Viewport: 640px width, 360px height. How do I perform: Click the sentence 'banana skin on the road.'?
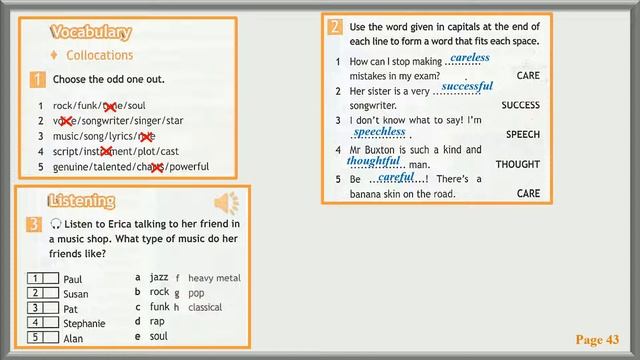402,194
